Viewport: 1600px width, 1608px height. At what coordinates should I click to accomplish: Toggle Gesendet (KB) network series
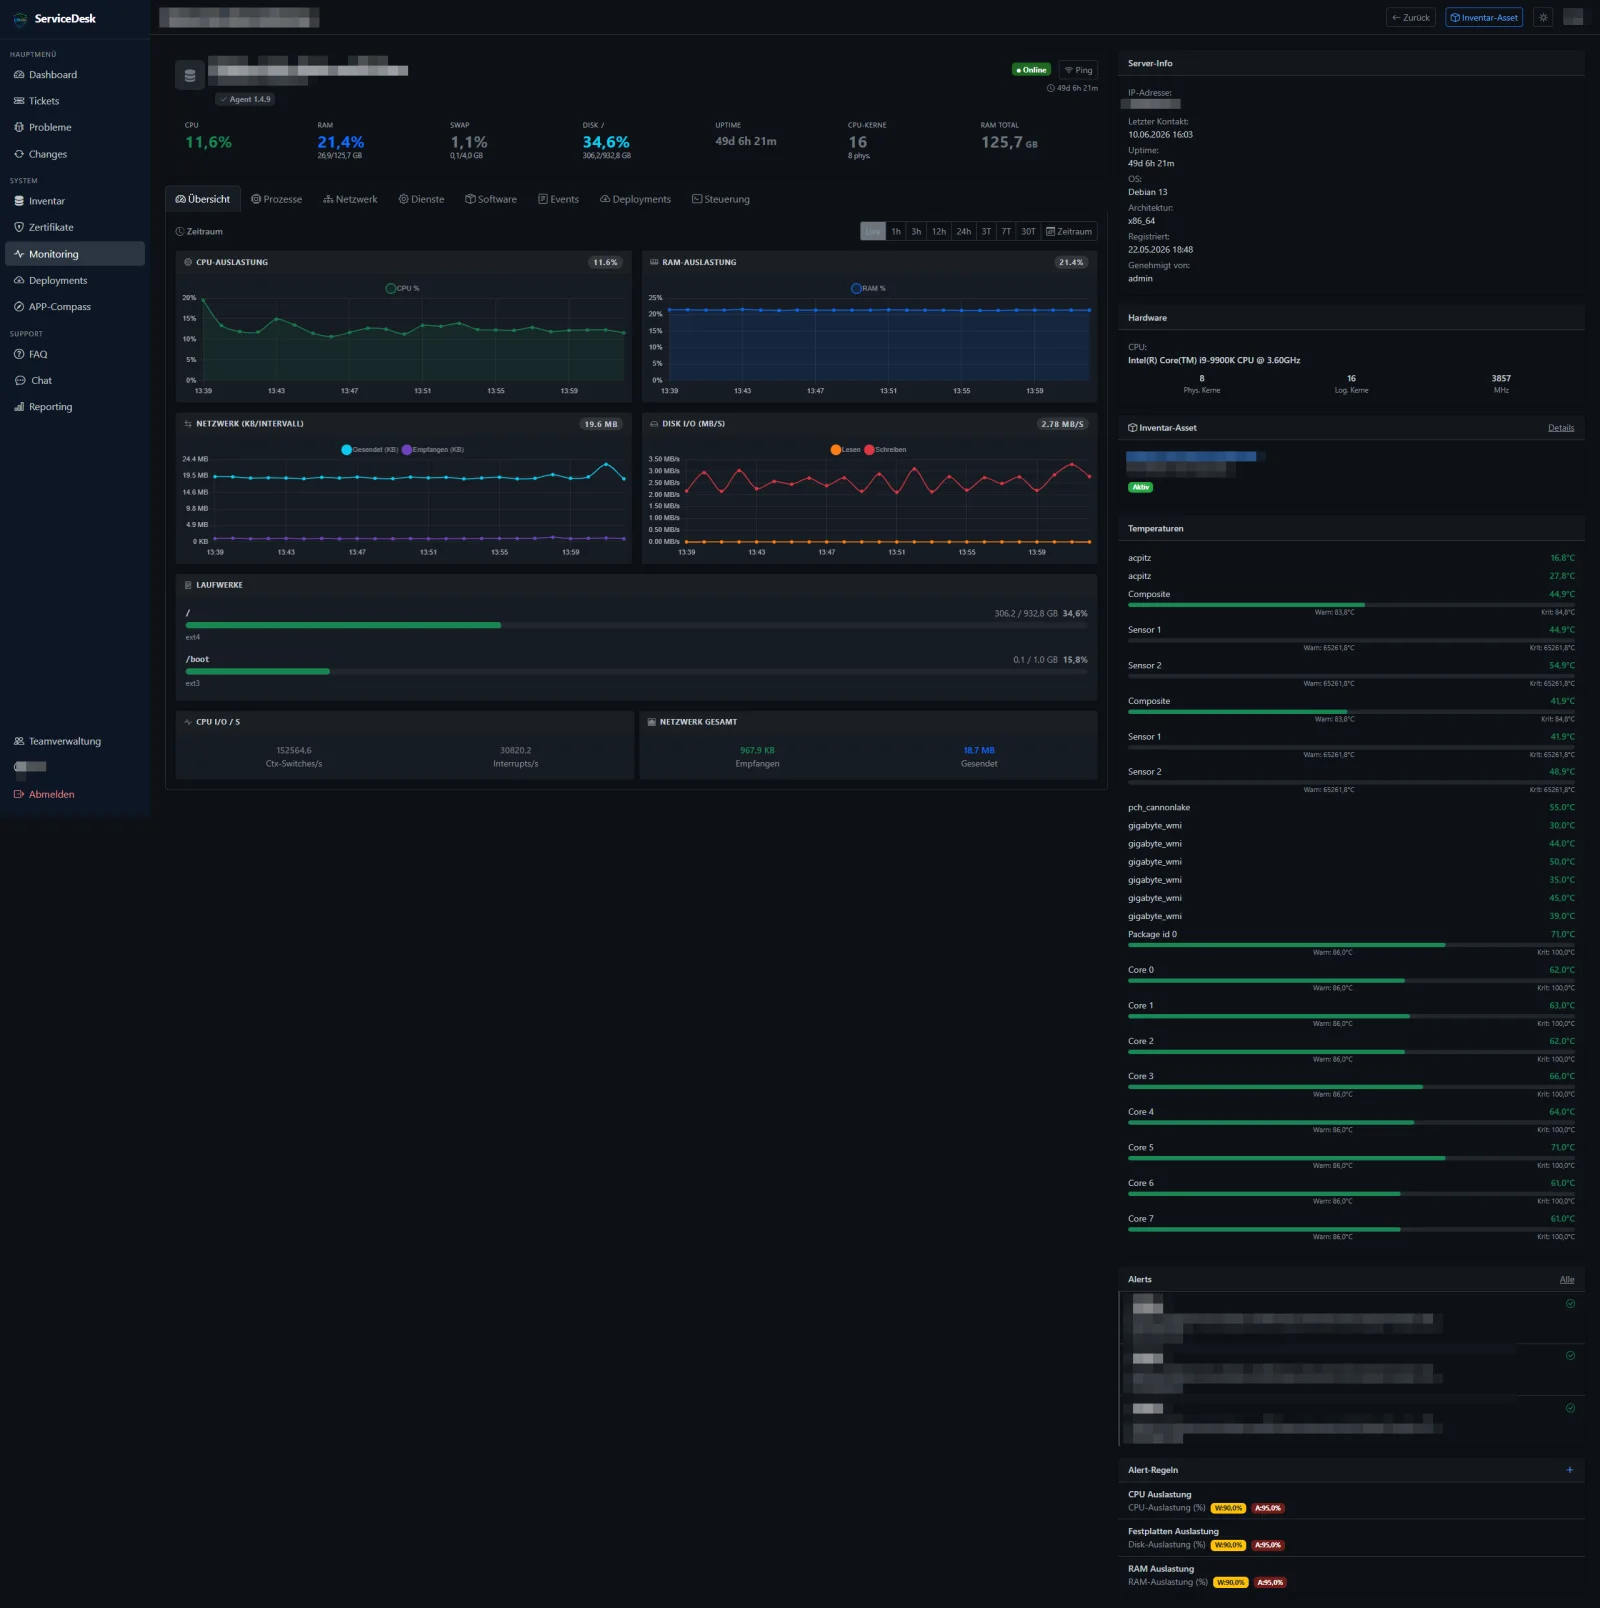pos(369,450)
